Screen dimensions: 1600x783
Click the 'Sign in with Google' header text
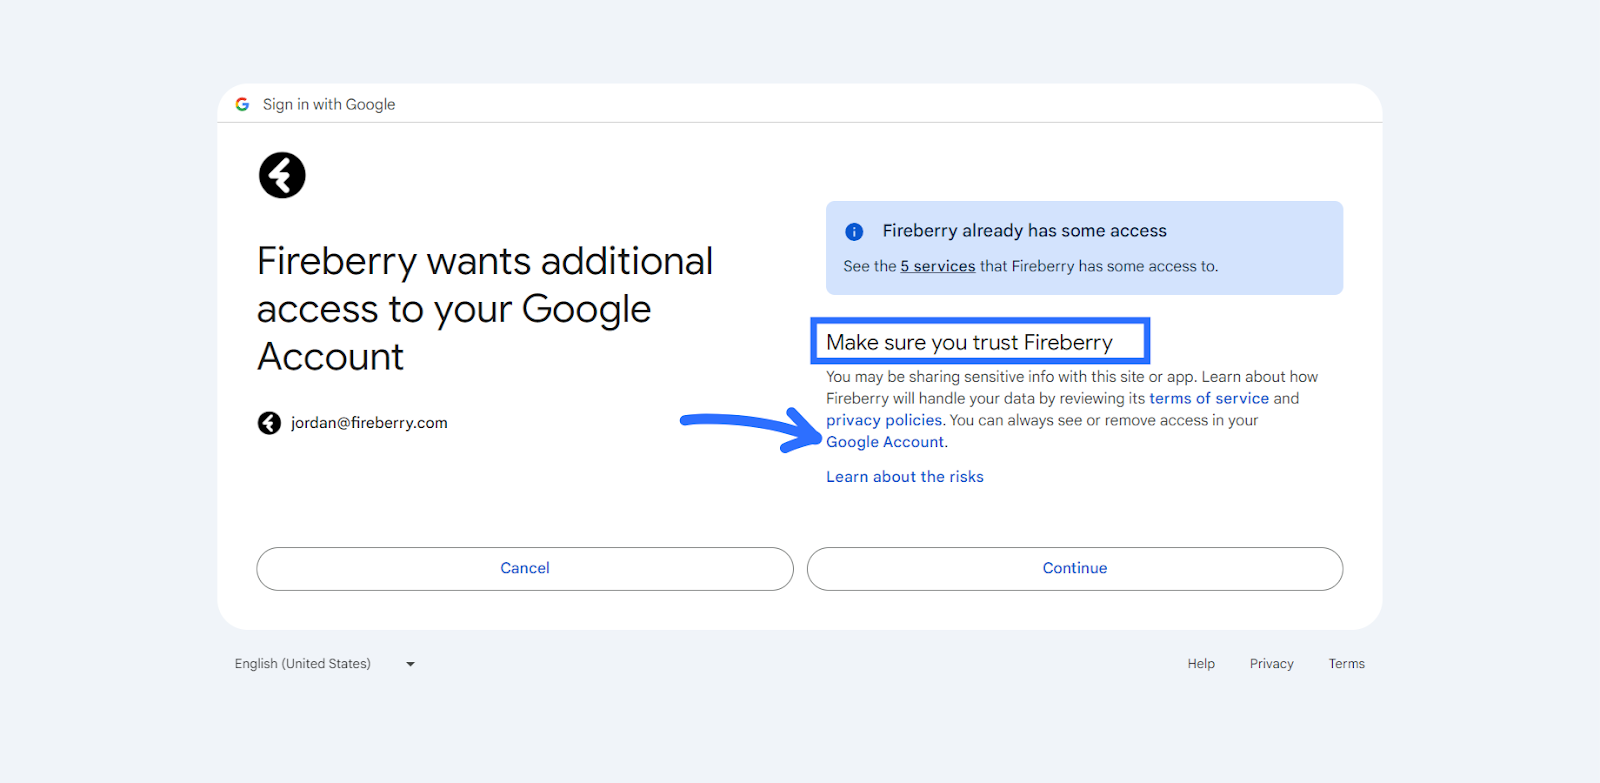pos(329,104)
